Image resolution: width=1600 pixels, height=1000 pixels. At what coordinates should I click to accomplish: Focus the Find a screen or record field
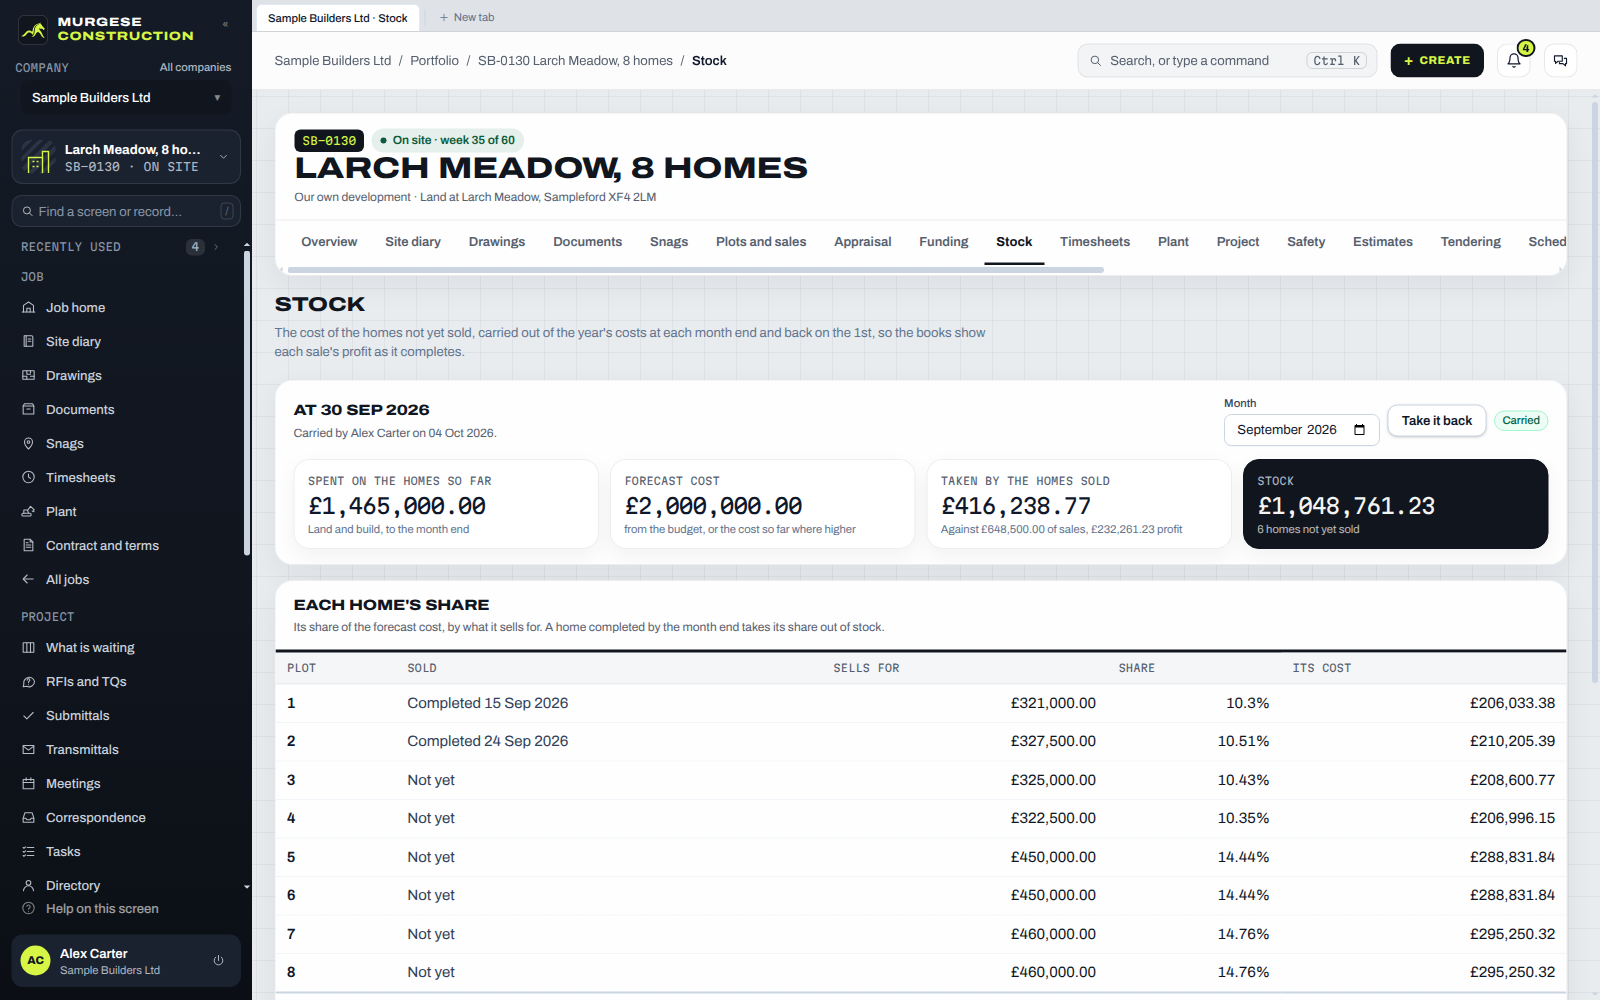click(x=126, y=212)
